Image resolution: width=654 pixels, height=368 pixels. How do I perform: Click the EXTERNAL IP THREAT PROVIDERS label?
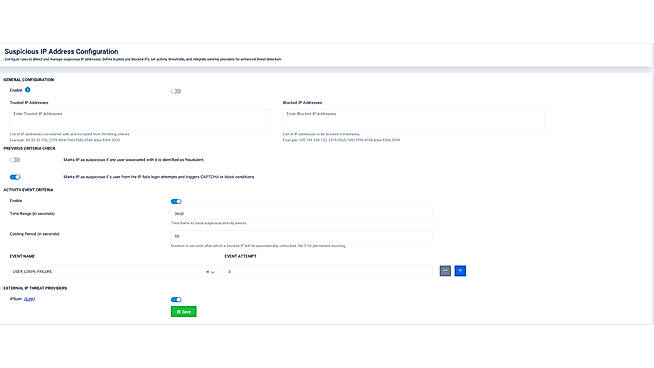pos(35,288)
